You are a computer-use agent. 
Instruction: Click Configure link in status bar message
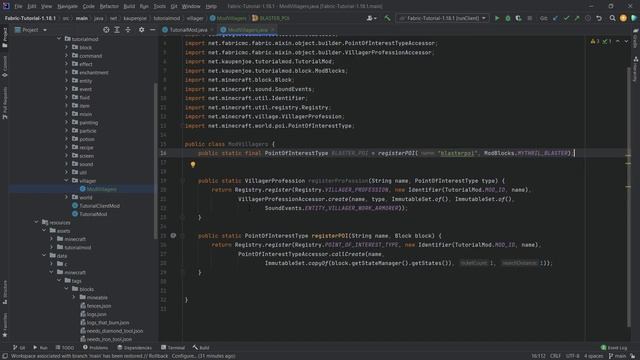click(183, 356)
